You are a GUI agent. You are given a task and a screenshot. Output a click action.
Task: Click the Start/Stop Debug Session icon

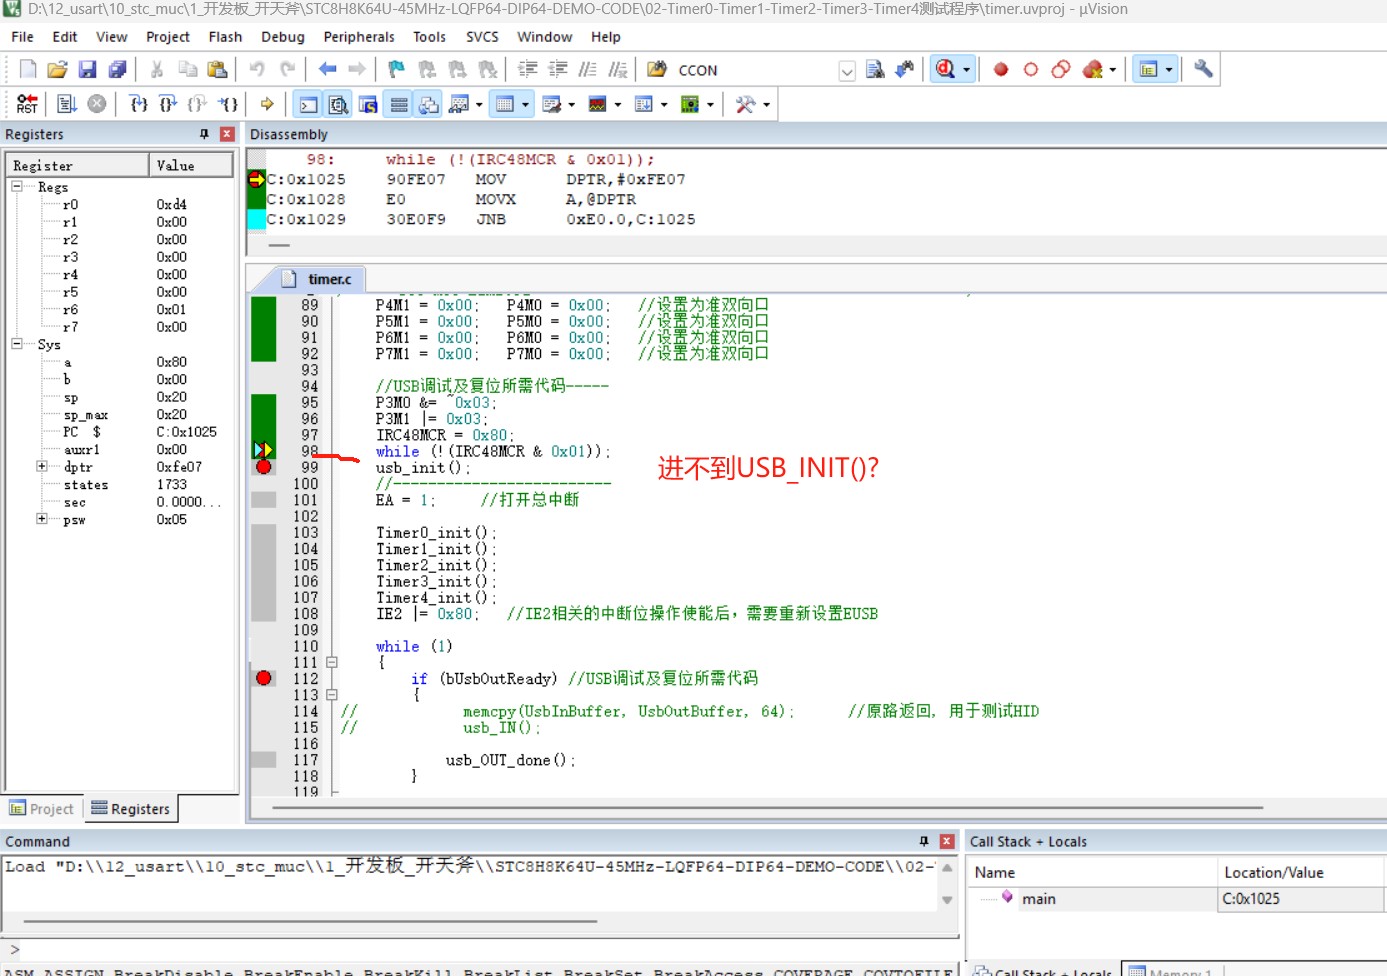[945, 69]
